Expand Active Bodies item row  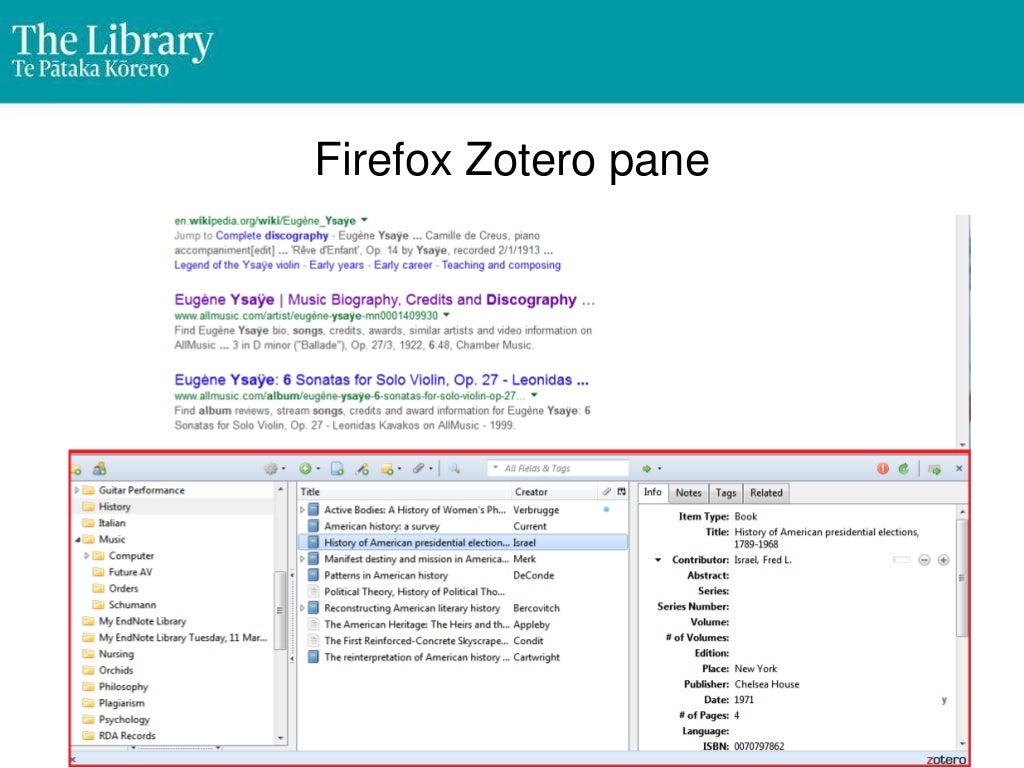302,509
